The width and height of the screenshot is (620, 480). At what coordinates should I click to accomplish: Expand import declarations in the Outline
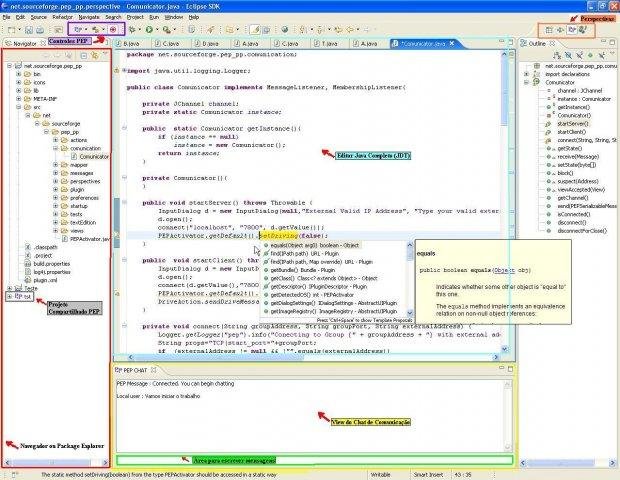pyautogui.click(x=526, y=74)
